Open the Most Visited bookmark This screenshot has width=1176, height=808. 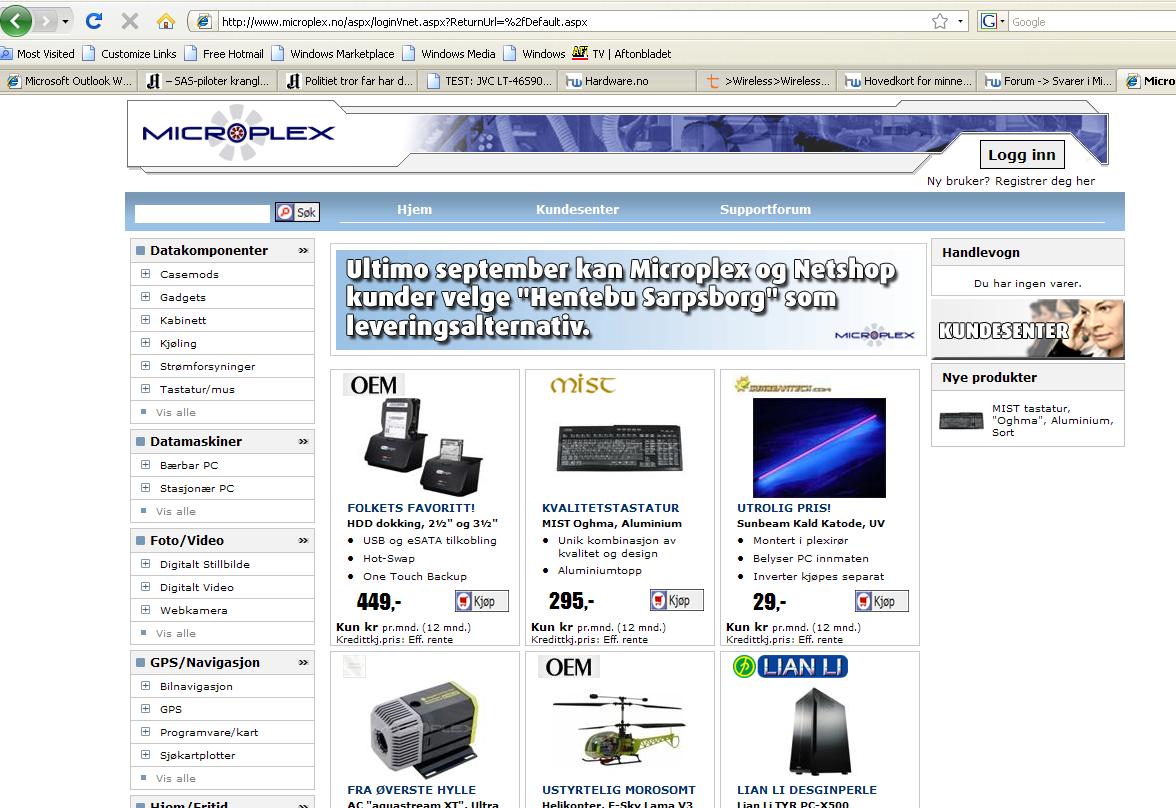tap(38, 54)
